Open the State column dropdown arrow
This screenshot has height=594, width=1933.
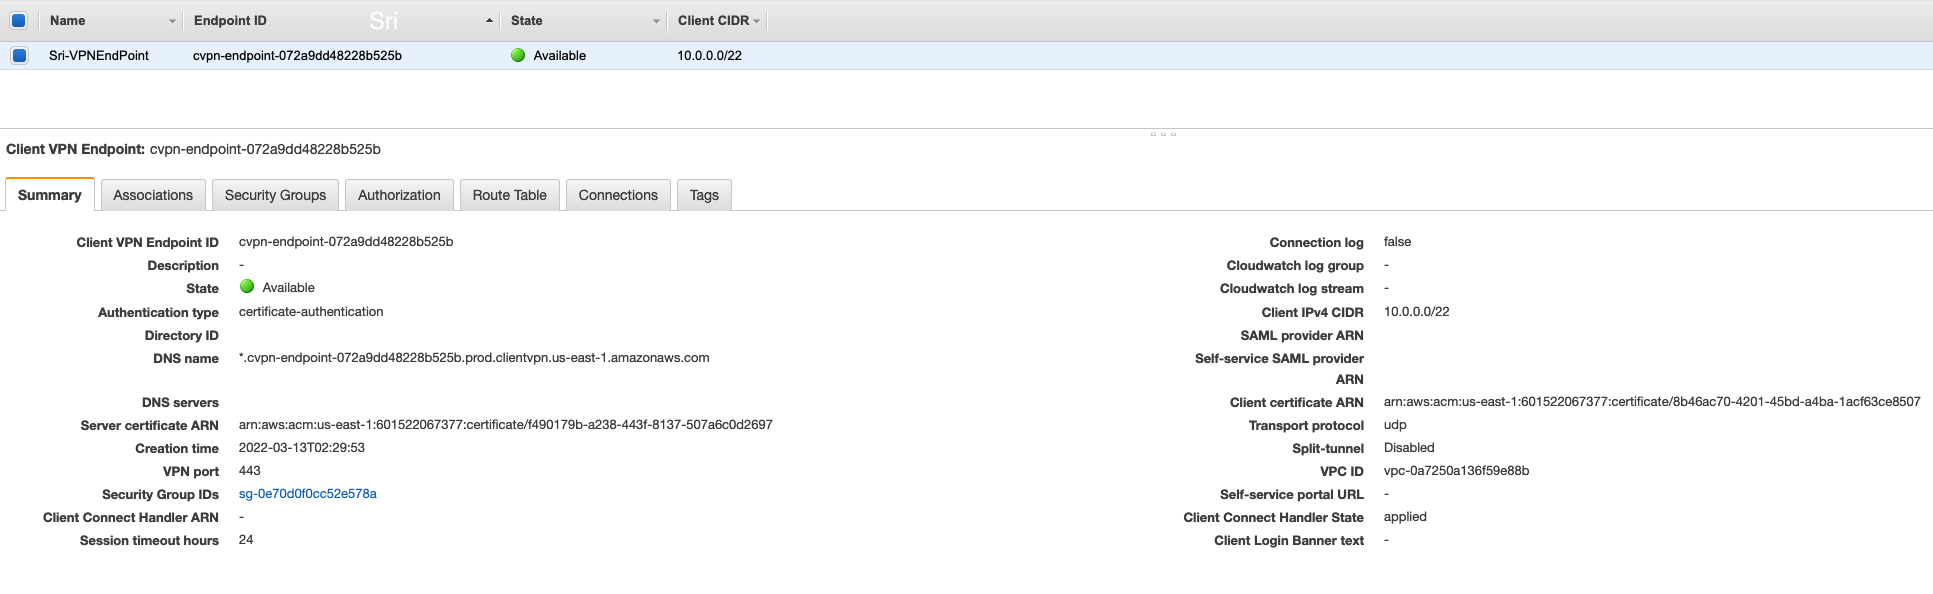[656, 21]
